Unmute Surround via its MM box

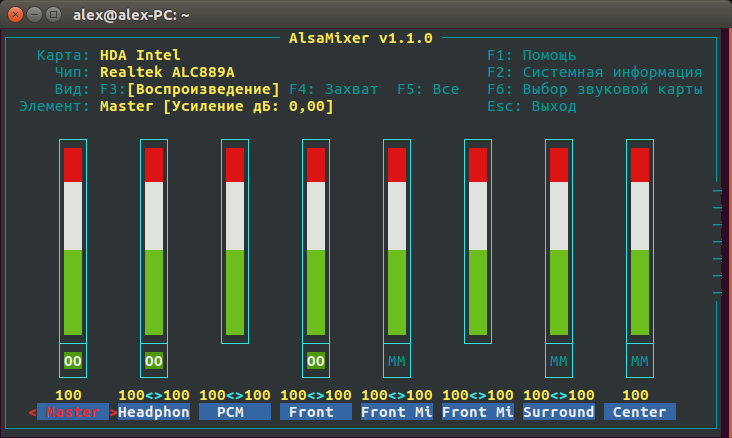click(559, 361)
